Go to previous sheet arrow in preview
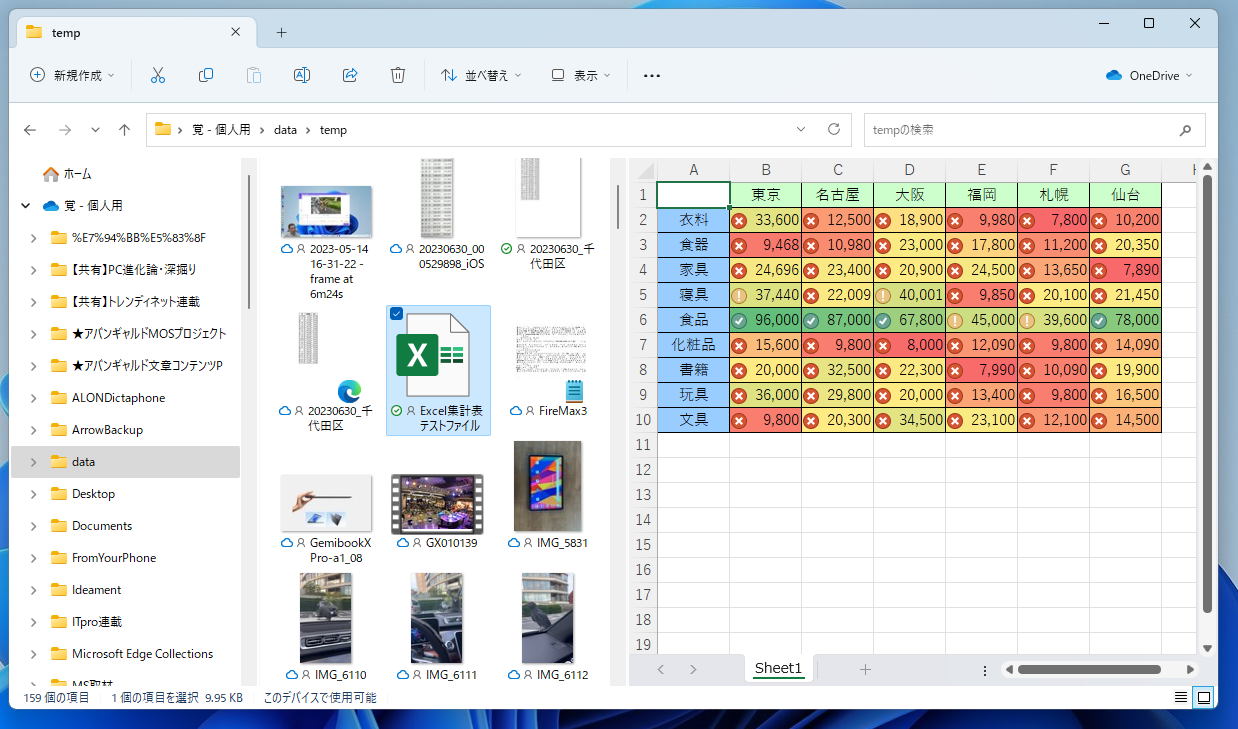This screenshot has width=1238, height=729. [661, 669]
